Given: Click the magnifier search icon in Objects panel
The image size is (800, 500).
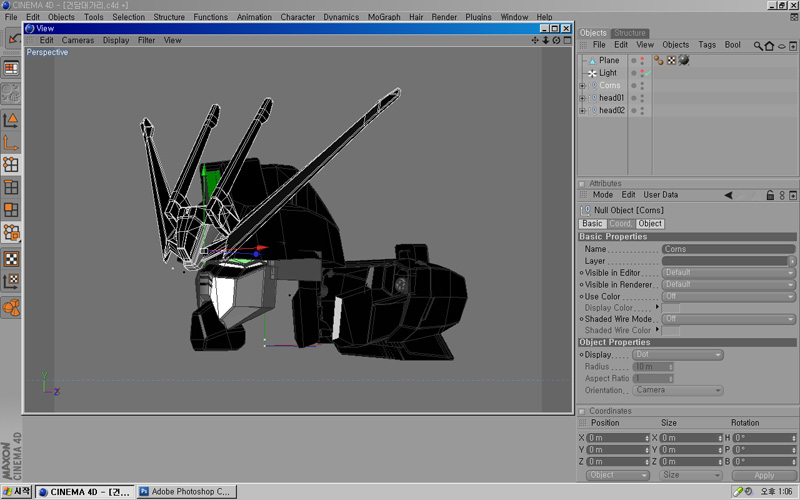Looking at the screenshot, I should coord(758,46).
